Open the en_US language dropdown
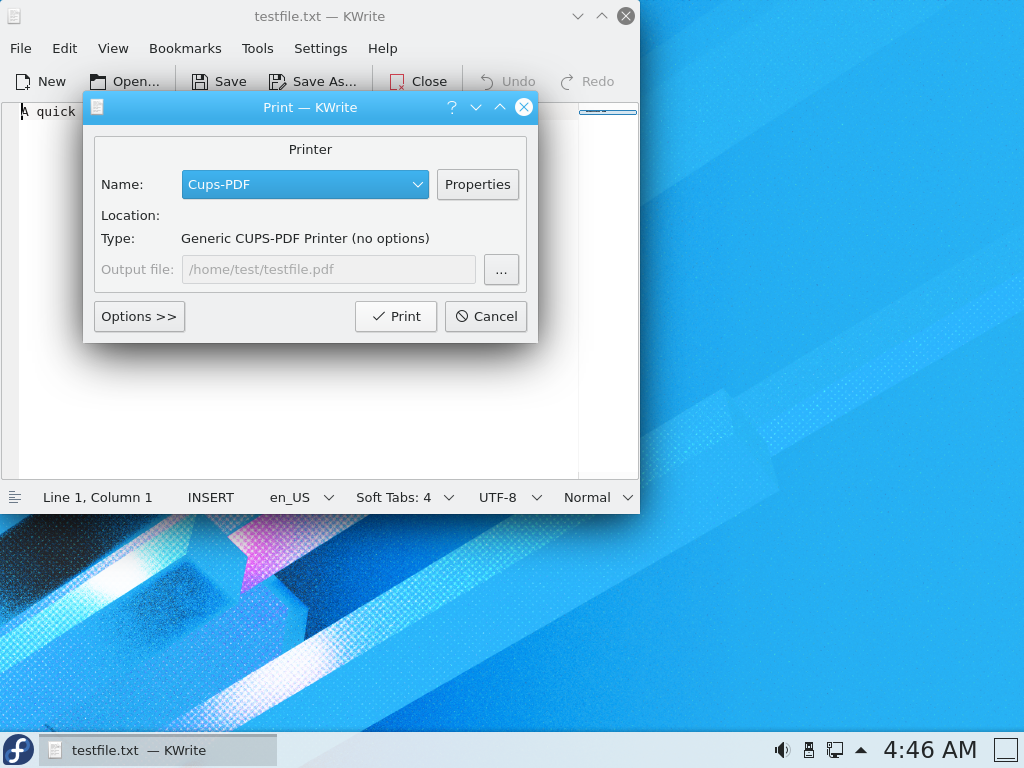1024x768 pixels. pyautogui.click(x=302, y=498)
